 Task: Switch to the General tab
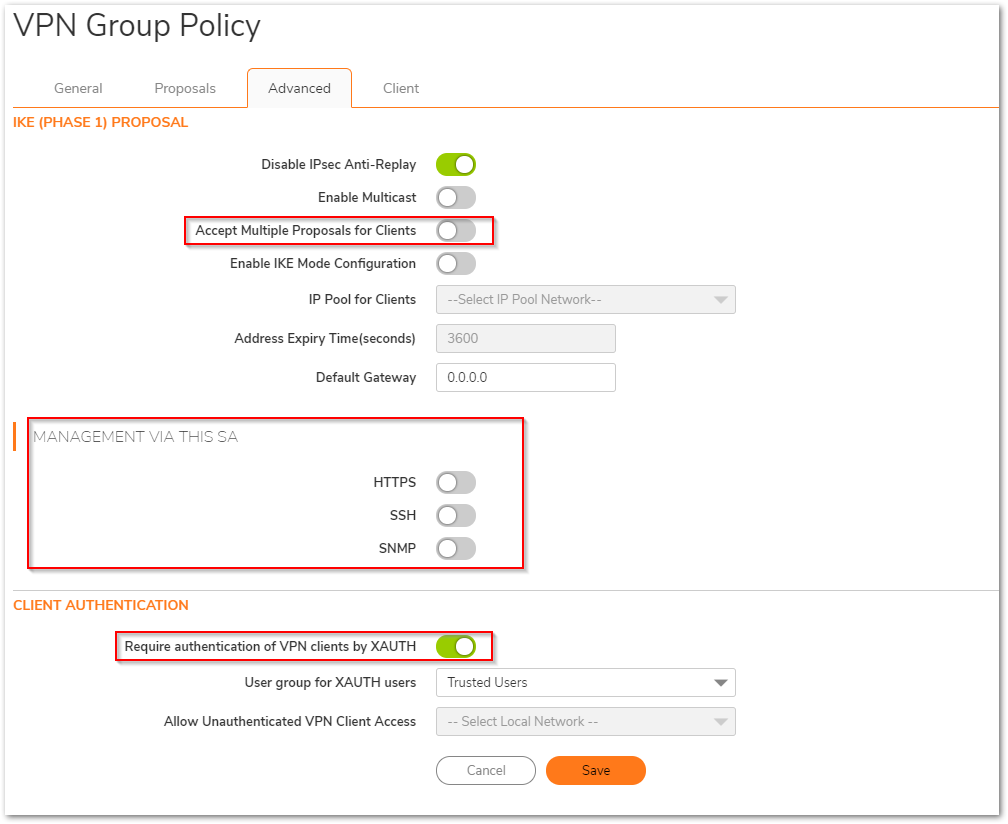[x=78, y=88]
